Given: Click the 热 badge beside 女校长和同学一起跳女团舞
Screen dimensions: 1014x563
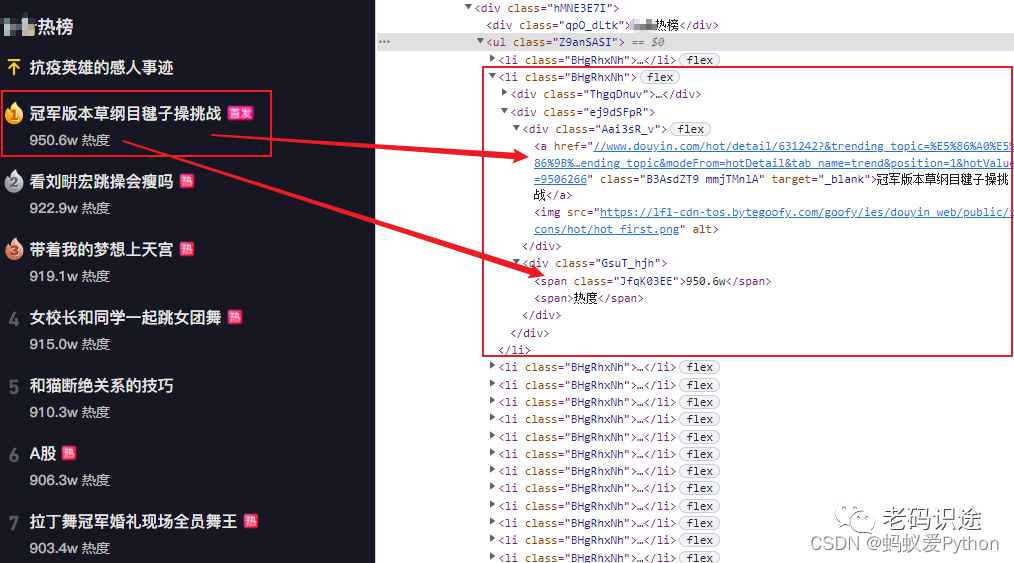Looking at the screenshot, I should coord(235,317).
